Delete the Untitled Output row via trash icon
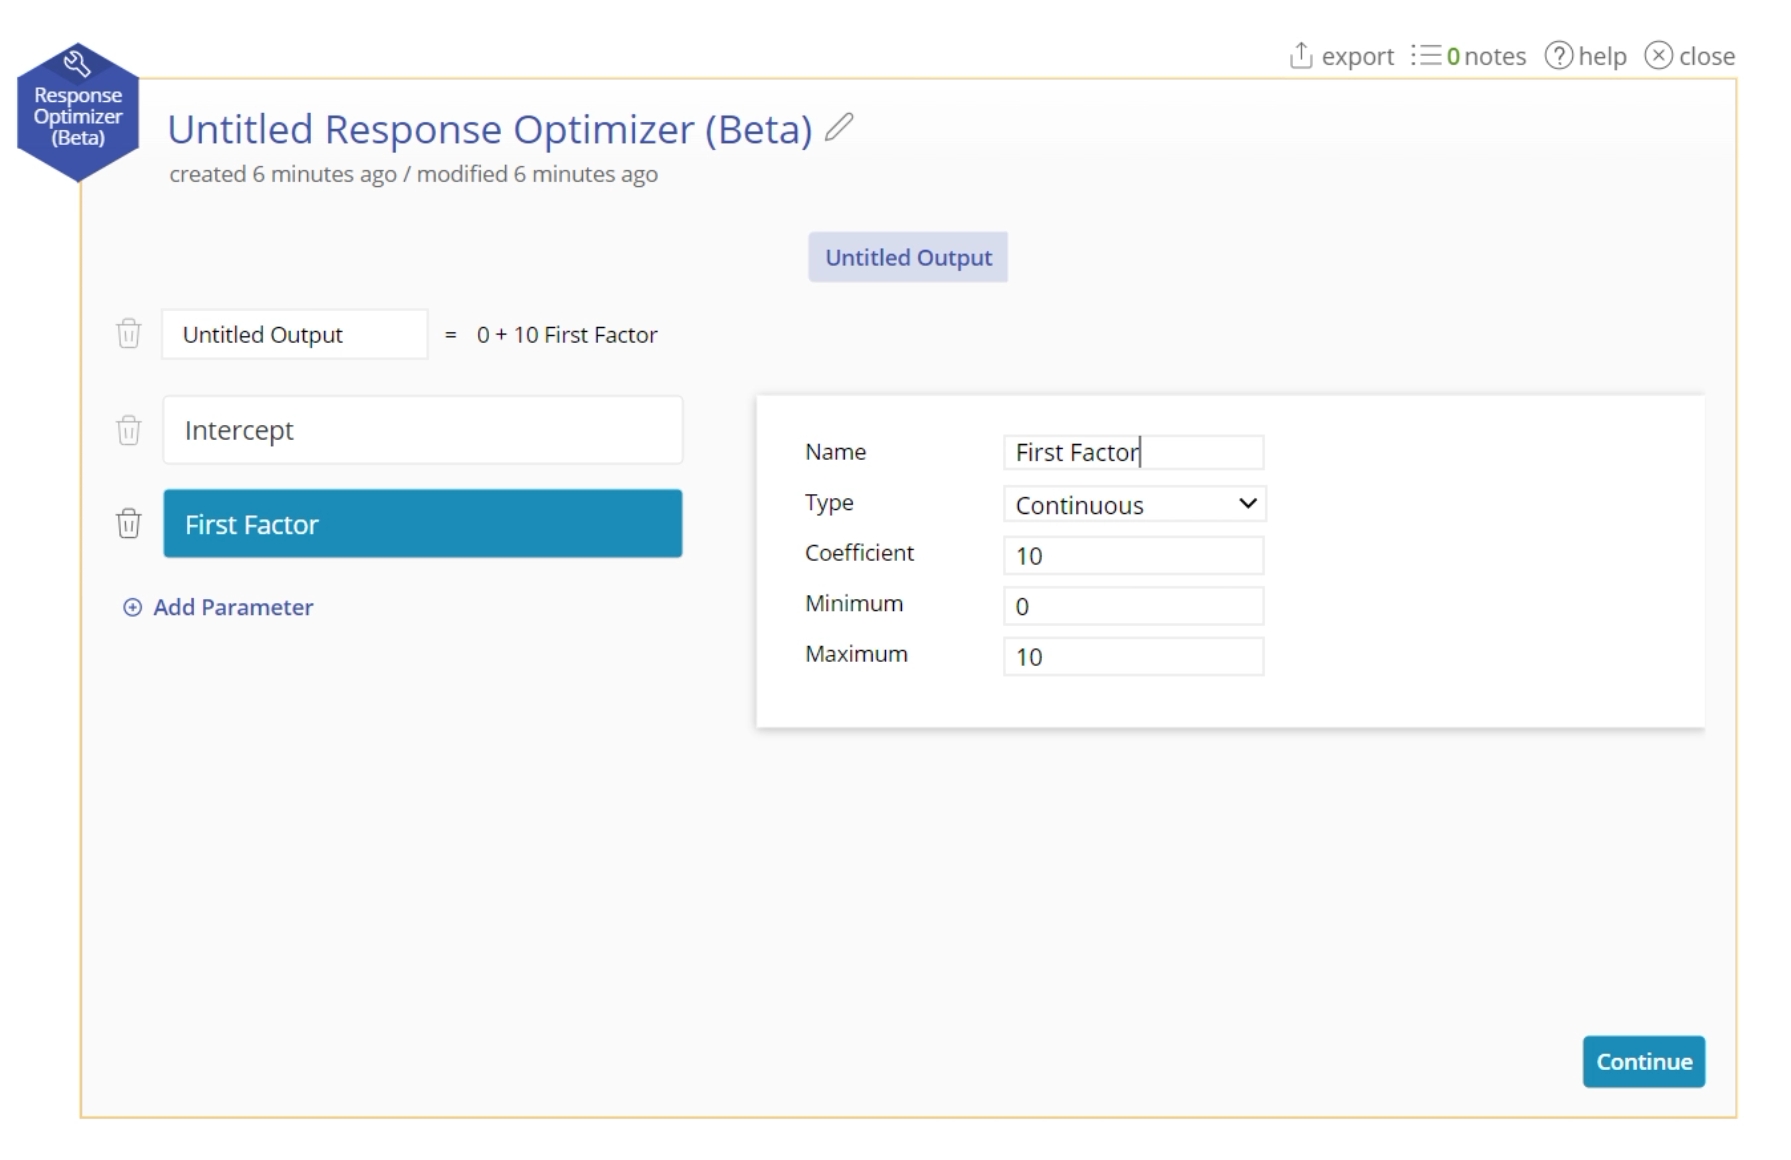 (x=129, y=333)
